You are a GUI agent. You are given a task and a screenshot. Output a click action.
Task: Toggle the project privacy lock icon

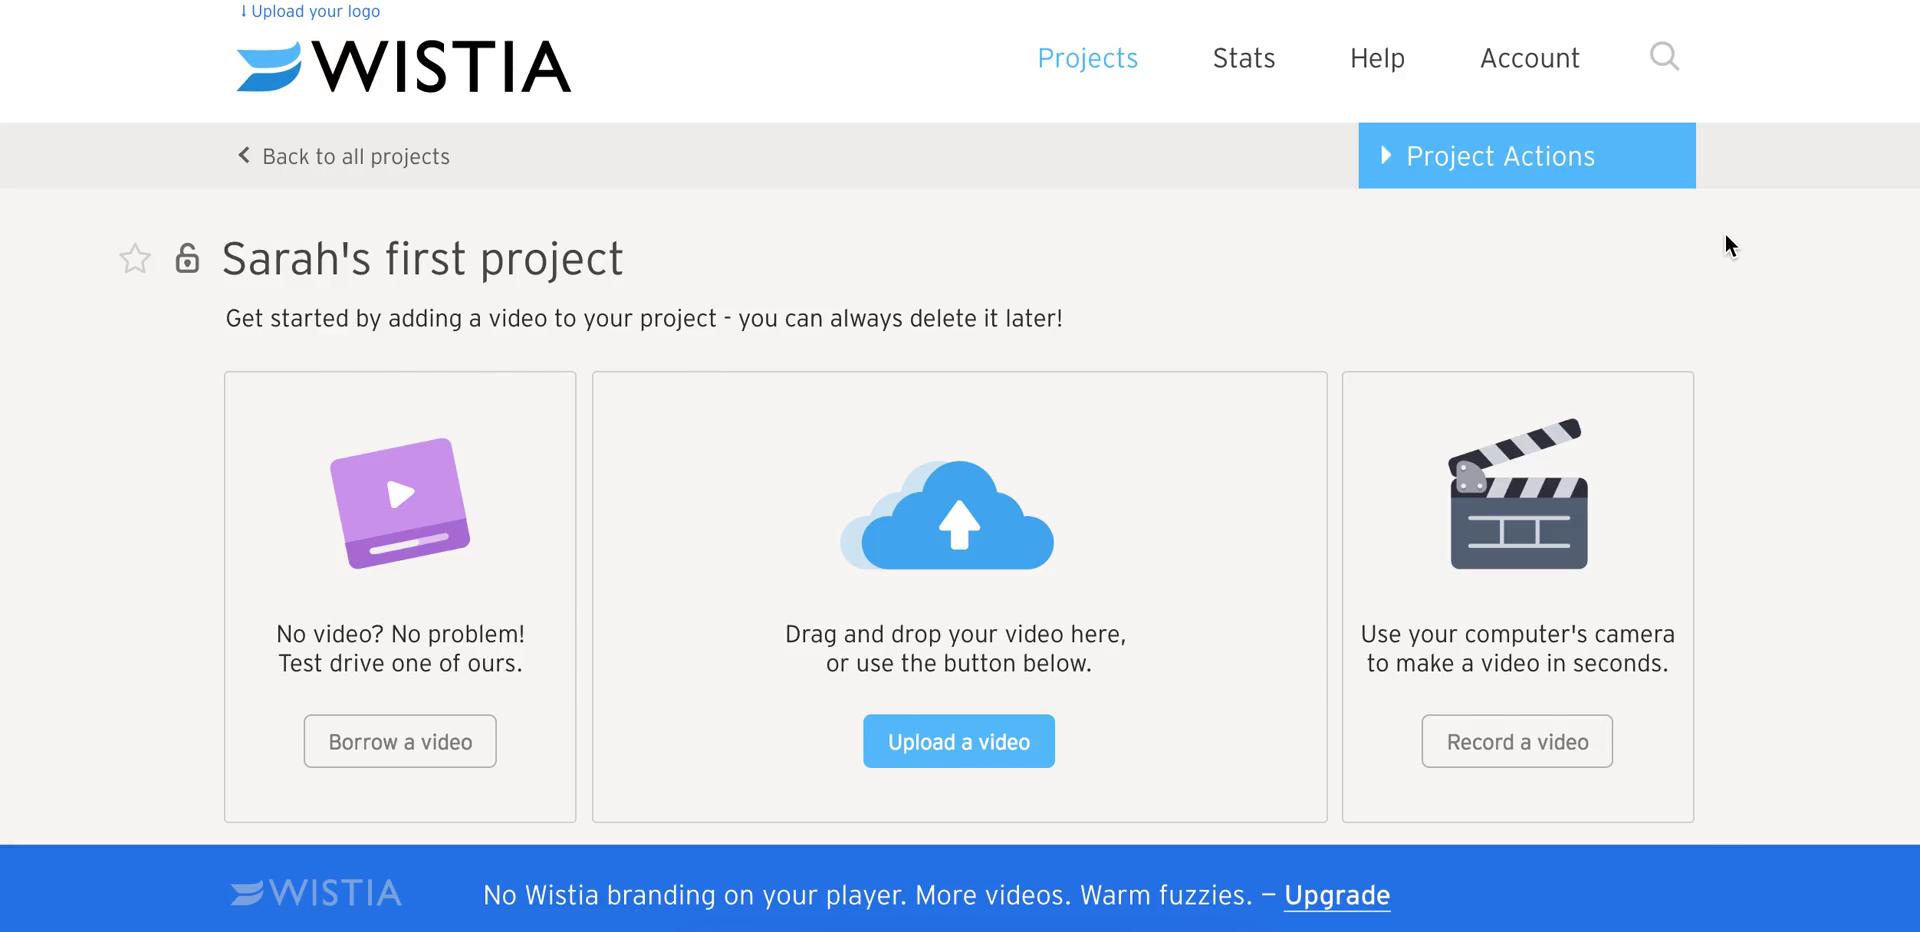point(187,258)
